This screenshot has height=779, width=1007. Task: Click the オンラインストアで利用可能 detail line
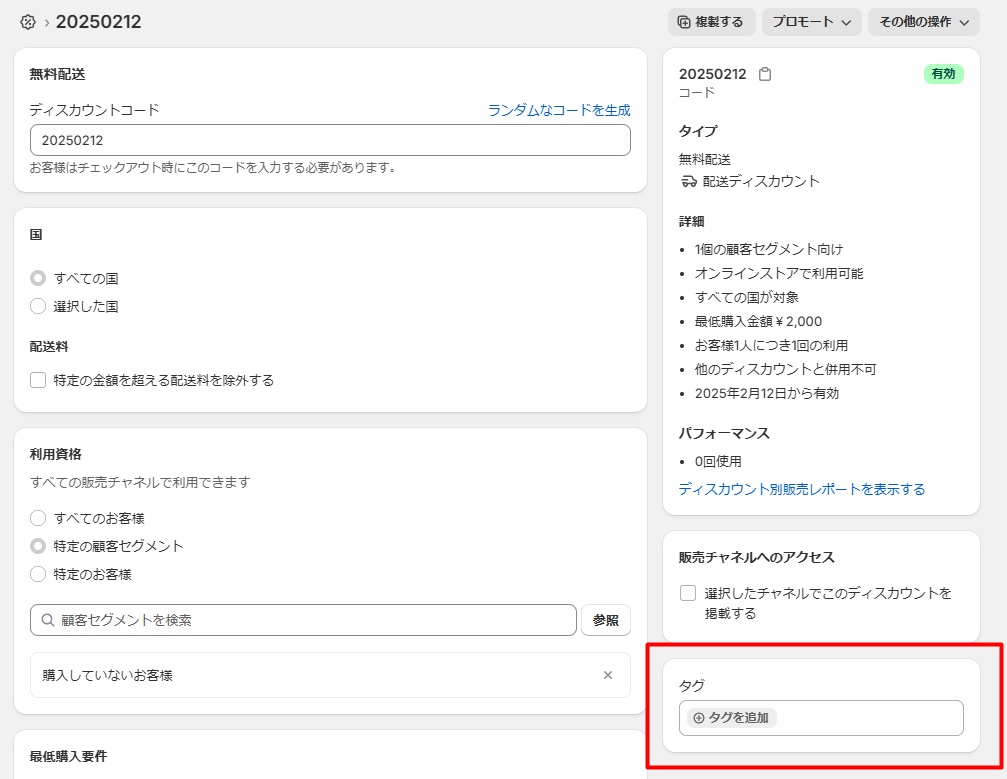pos(779,274)
